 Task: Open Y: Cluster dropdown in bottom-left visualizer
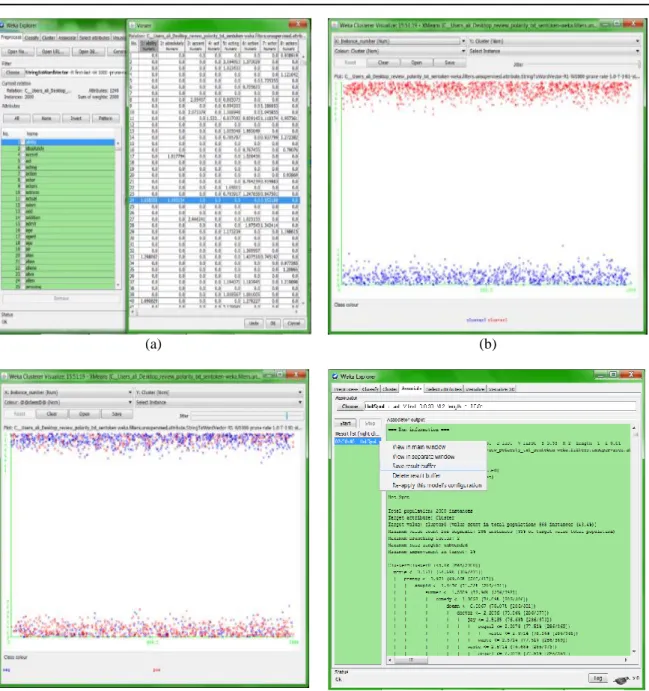pyautogui.click(x=219, y=392)
